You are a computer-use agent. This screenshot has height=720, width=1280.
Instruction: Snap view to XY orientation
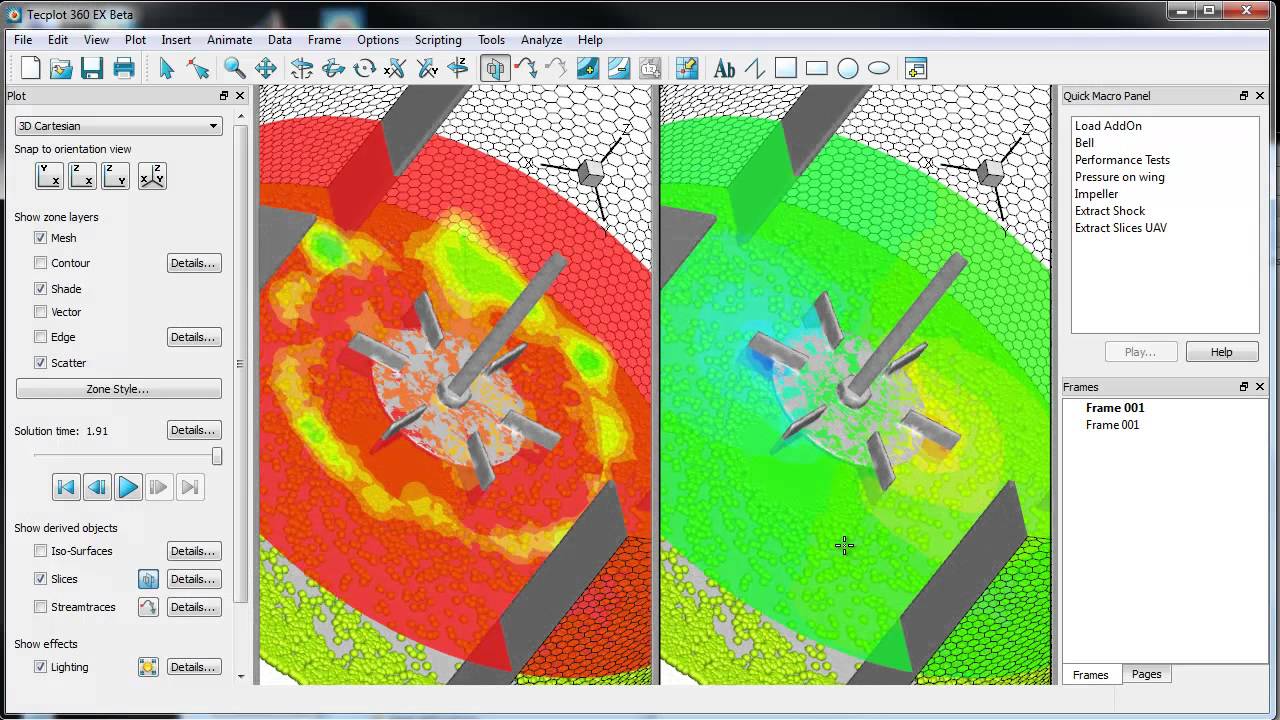[49, 176]
